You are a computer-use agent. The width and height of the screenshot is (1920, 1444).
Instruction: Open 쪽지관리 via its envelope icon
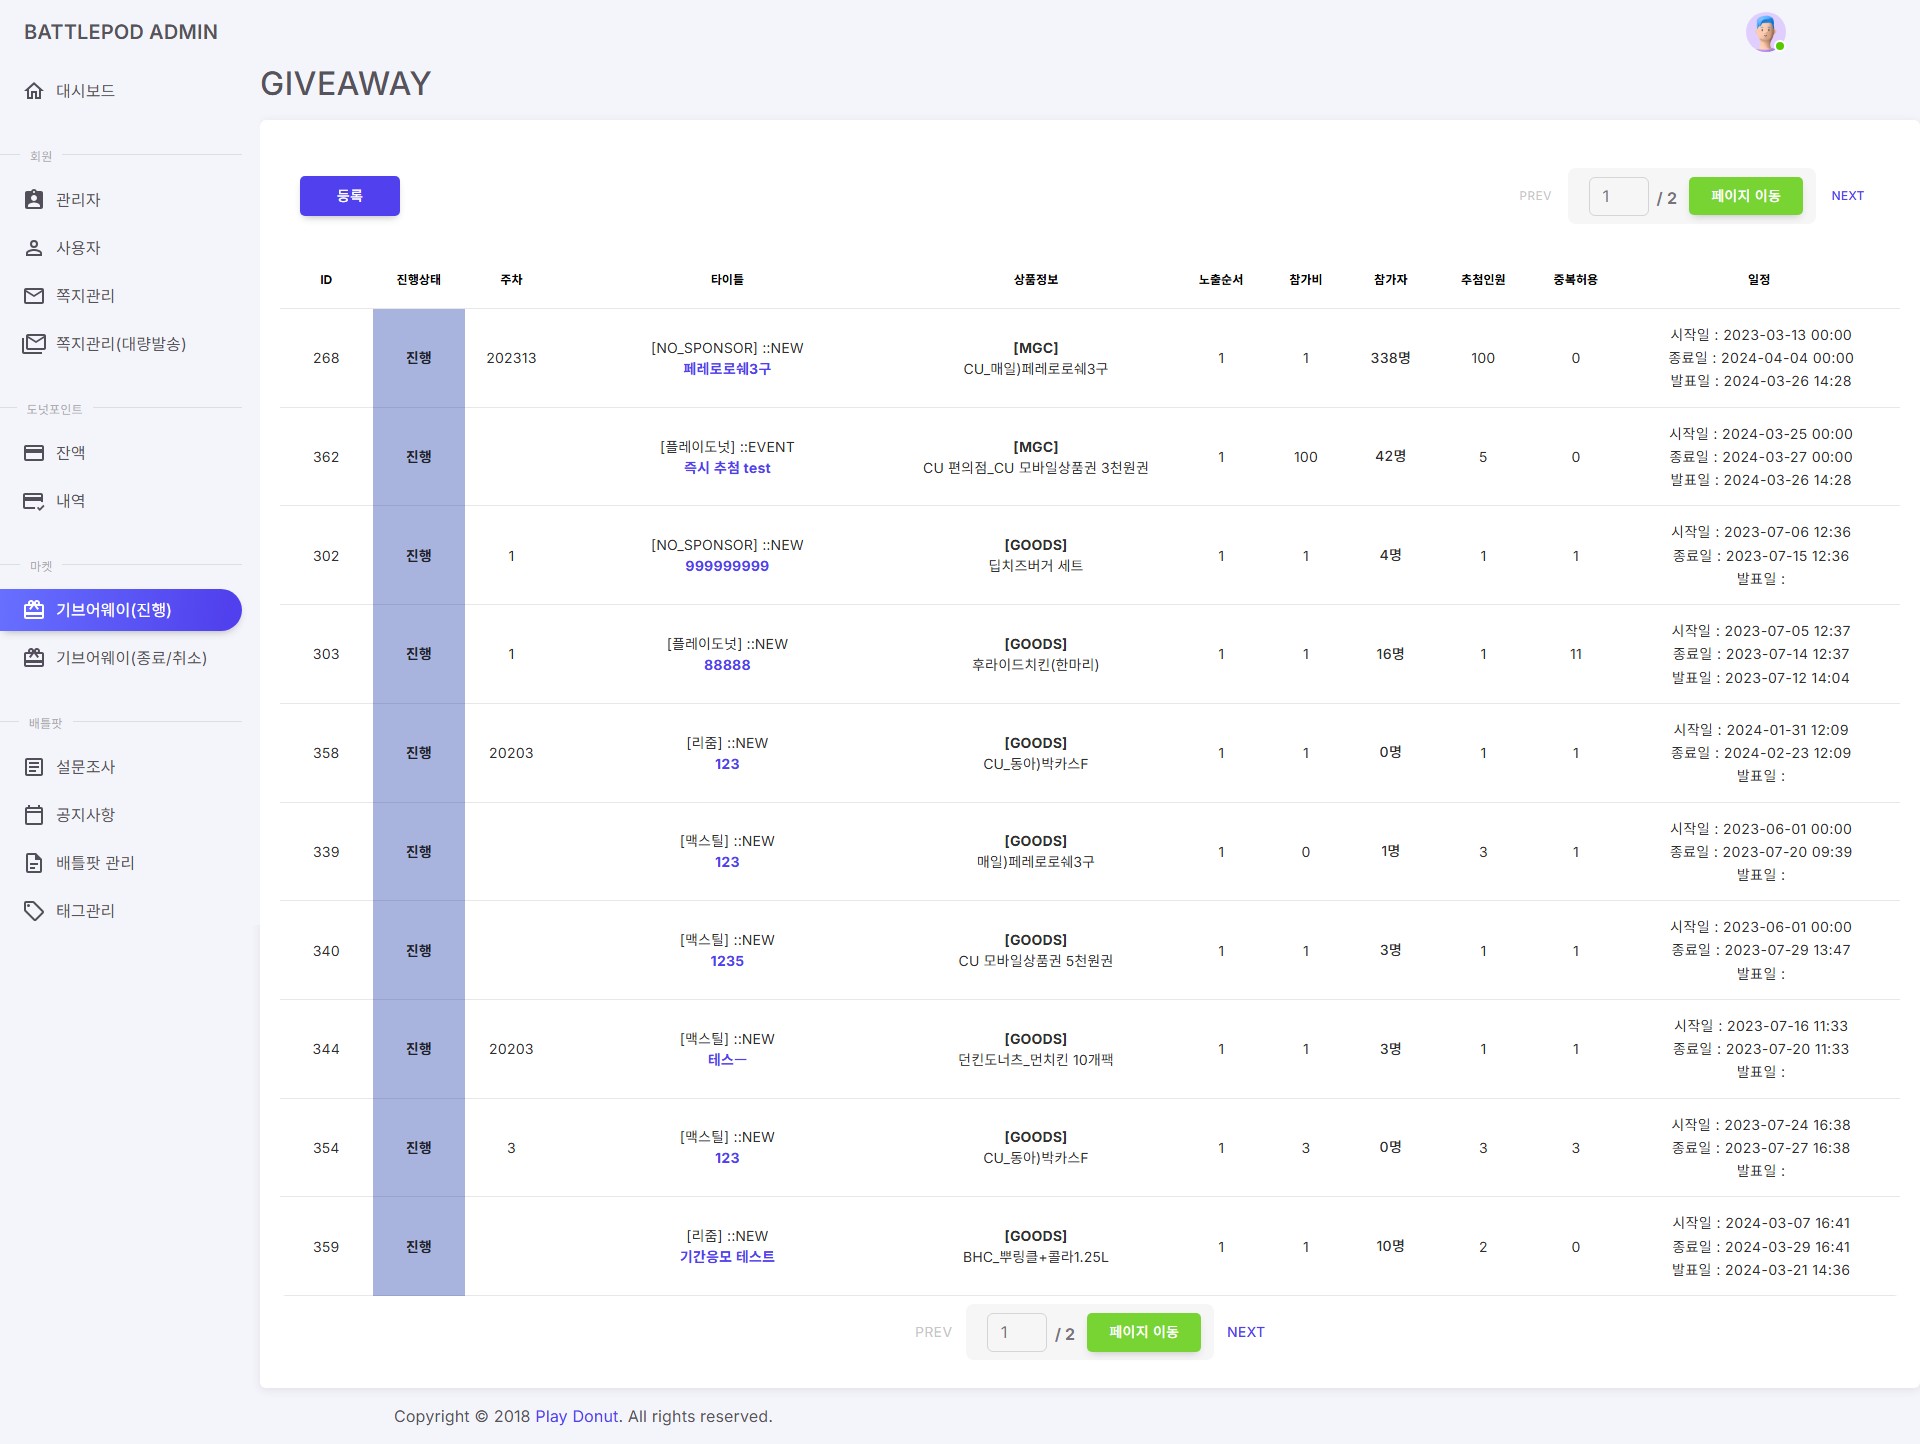(35, 295)
